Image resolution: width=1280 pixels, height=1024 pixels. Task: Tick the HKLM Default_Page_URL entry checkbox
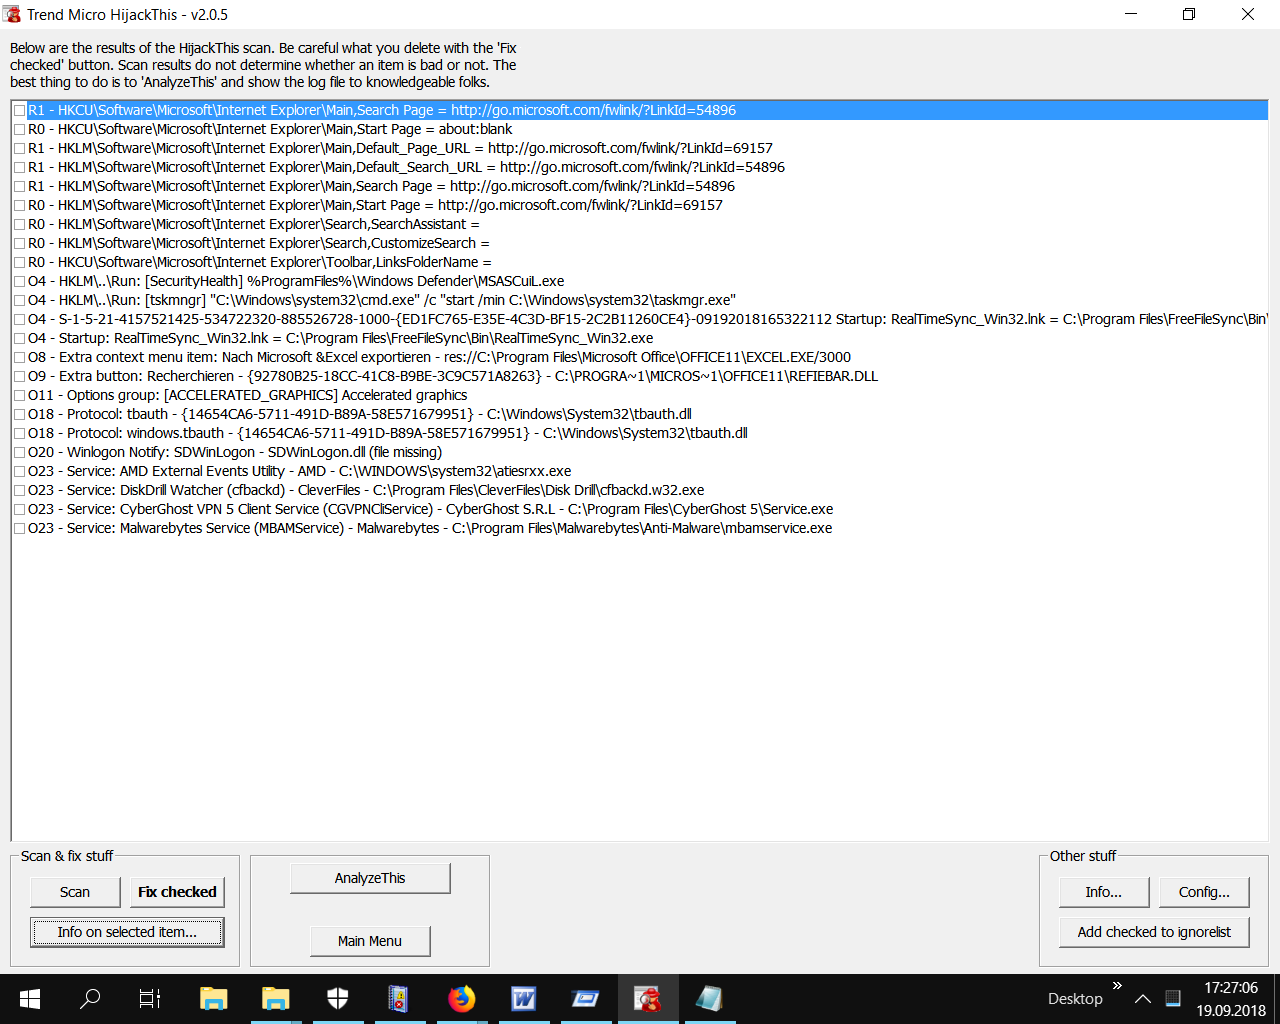point(19,148)
